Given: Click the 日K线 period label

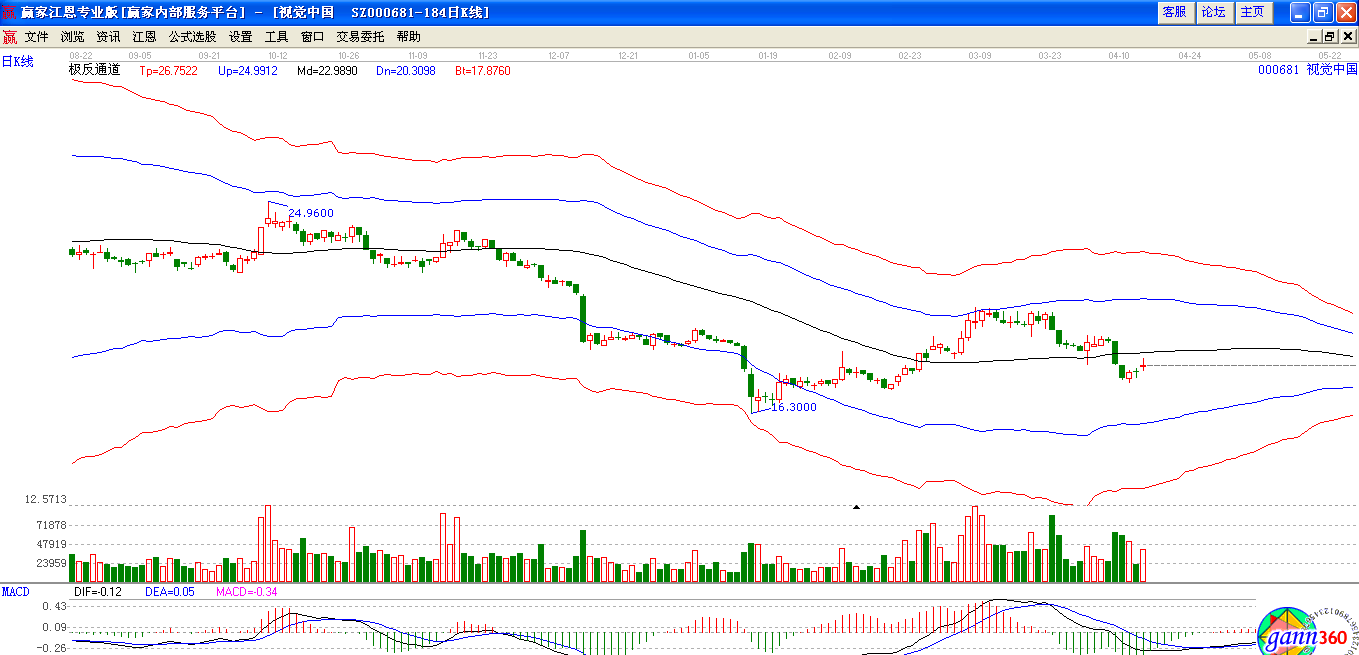Looking at the screenshot, I should [x=17, y=62].
